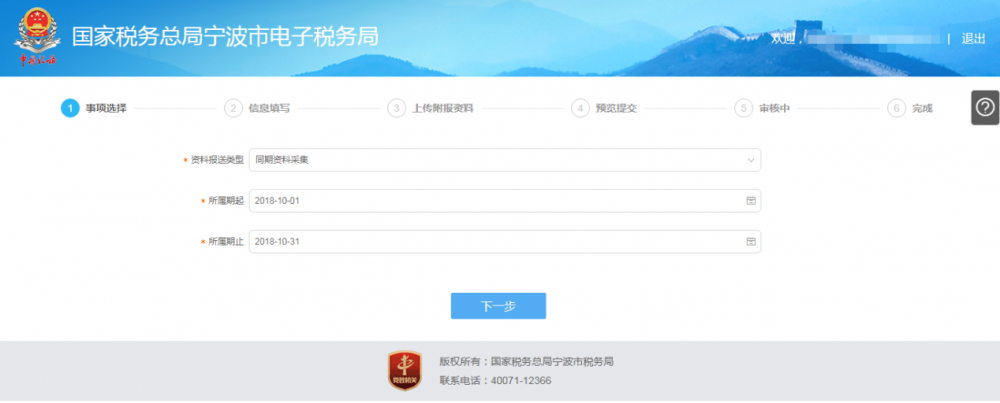Image resolution: width=1000 pixels, height=403 pixels.
Task: Select the 同期资料采集 combo box
Action: click(x=504, y=160)
